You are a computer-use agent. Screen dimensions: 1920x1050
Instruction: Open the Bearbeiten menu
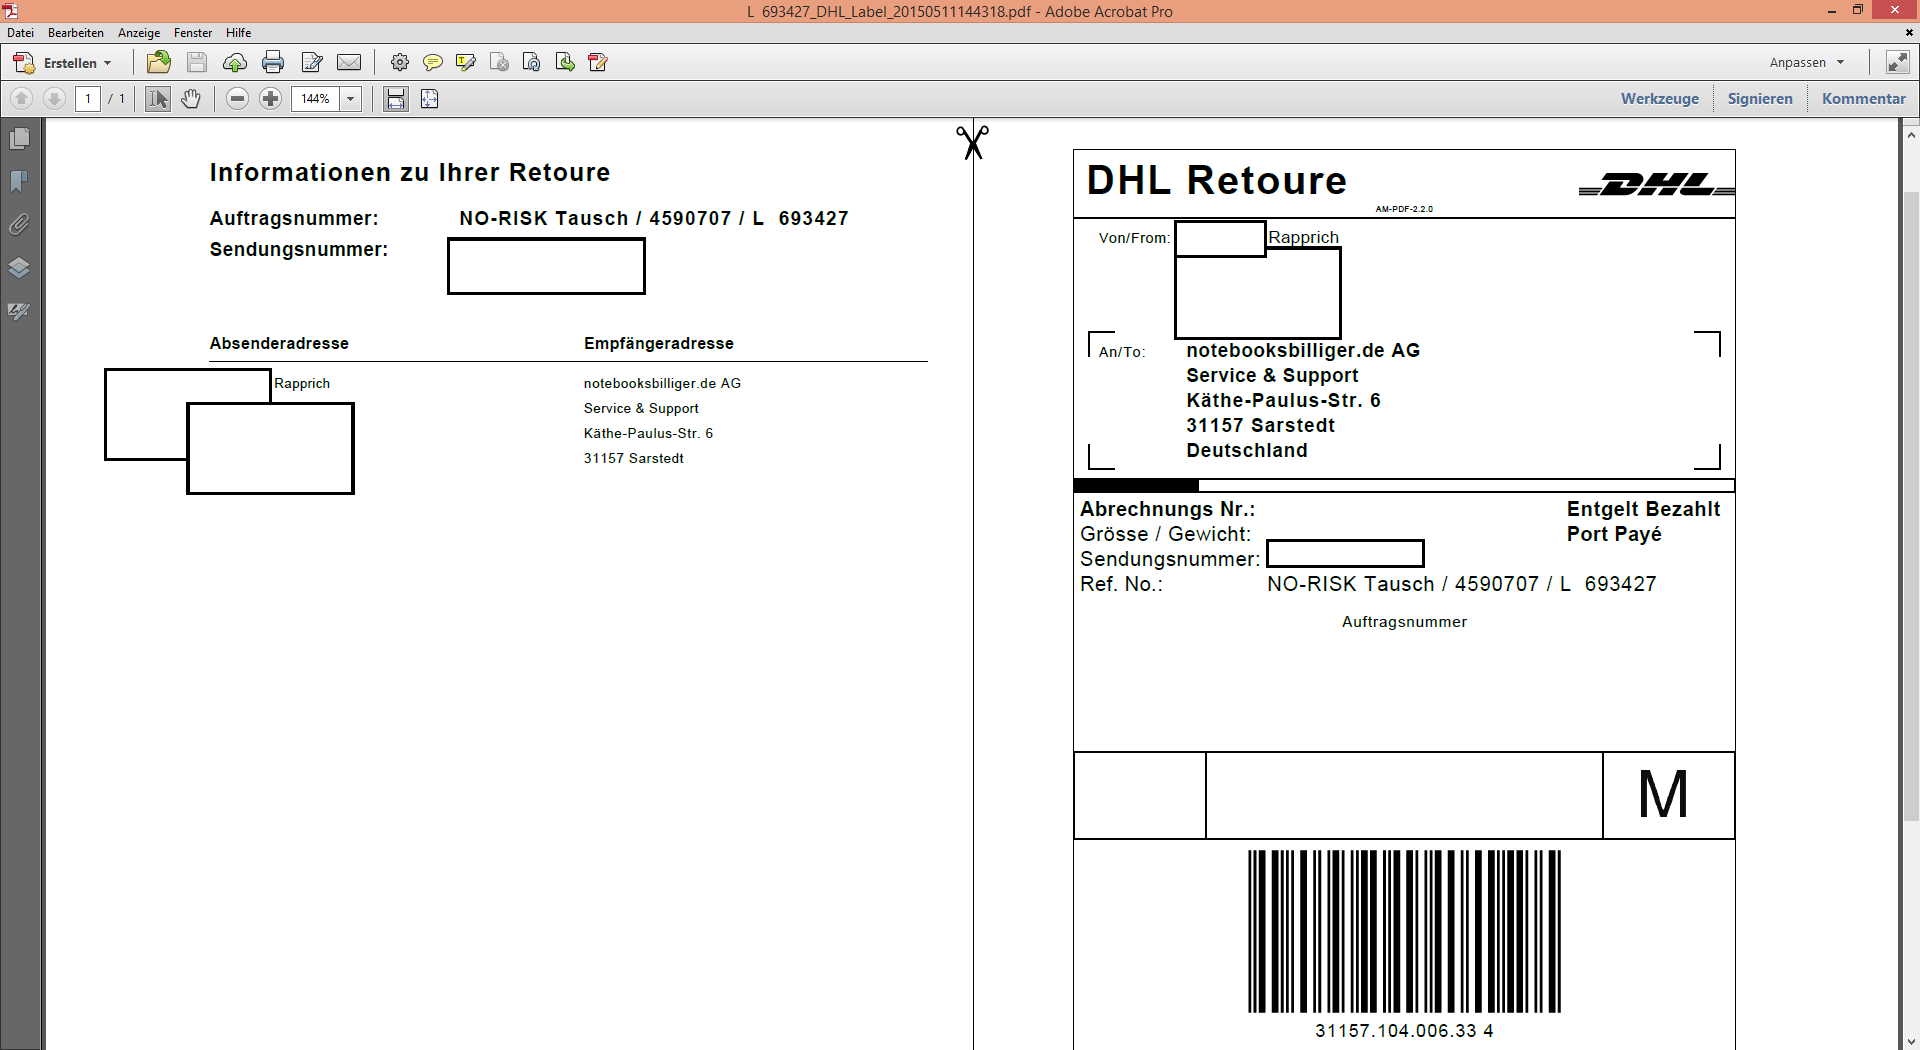tap(76, 33)
